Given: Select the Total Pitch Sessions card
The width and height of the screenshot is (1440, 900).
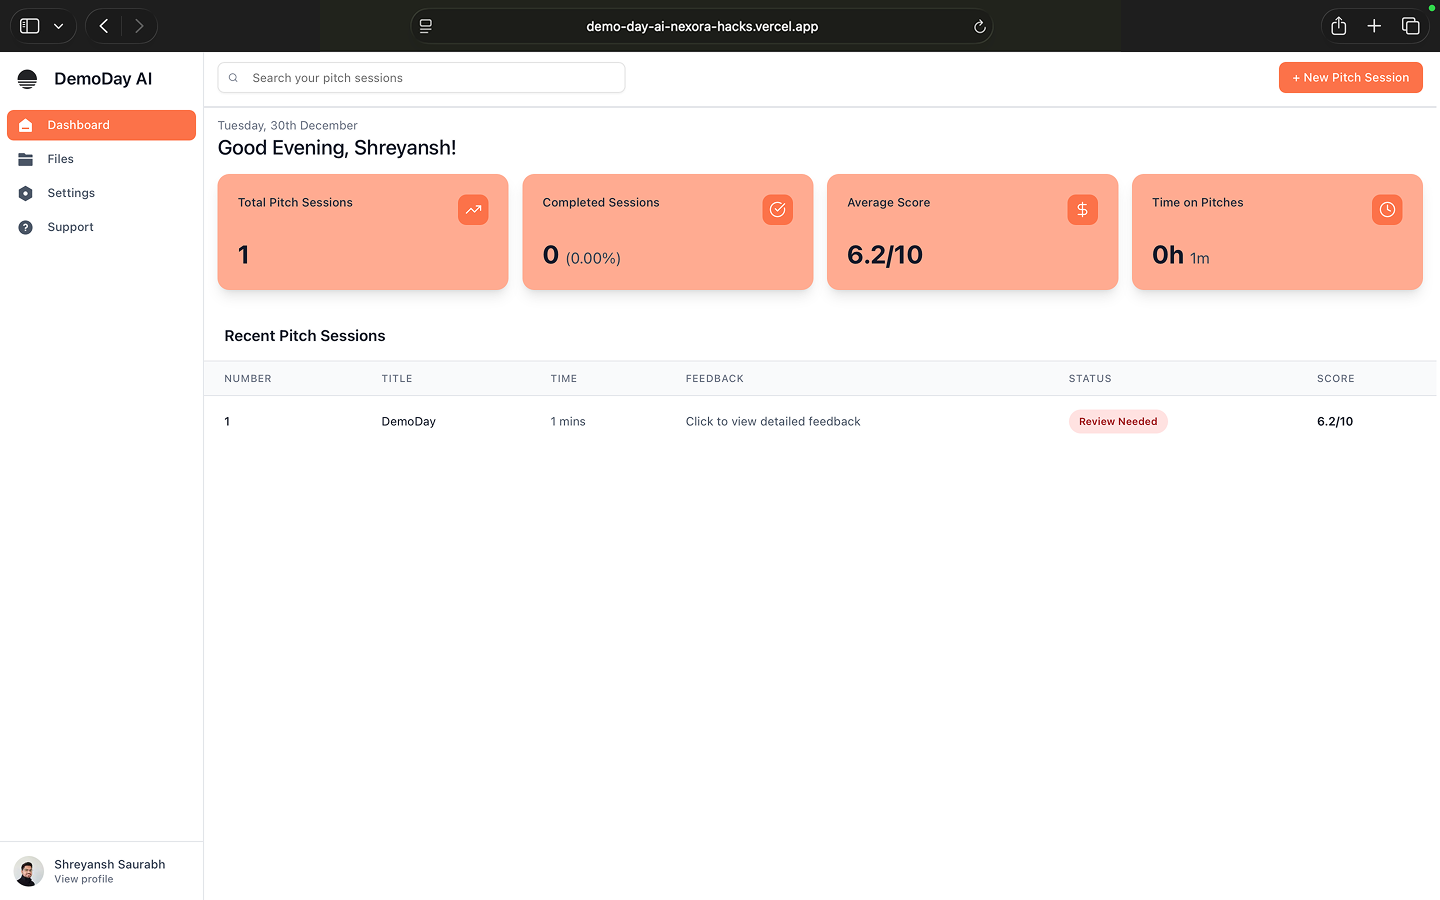Looking at the screenshot, I should click(363, 232).
